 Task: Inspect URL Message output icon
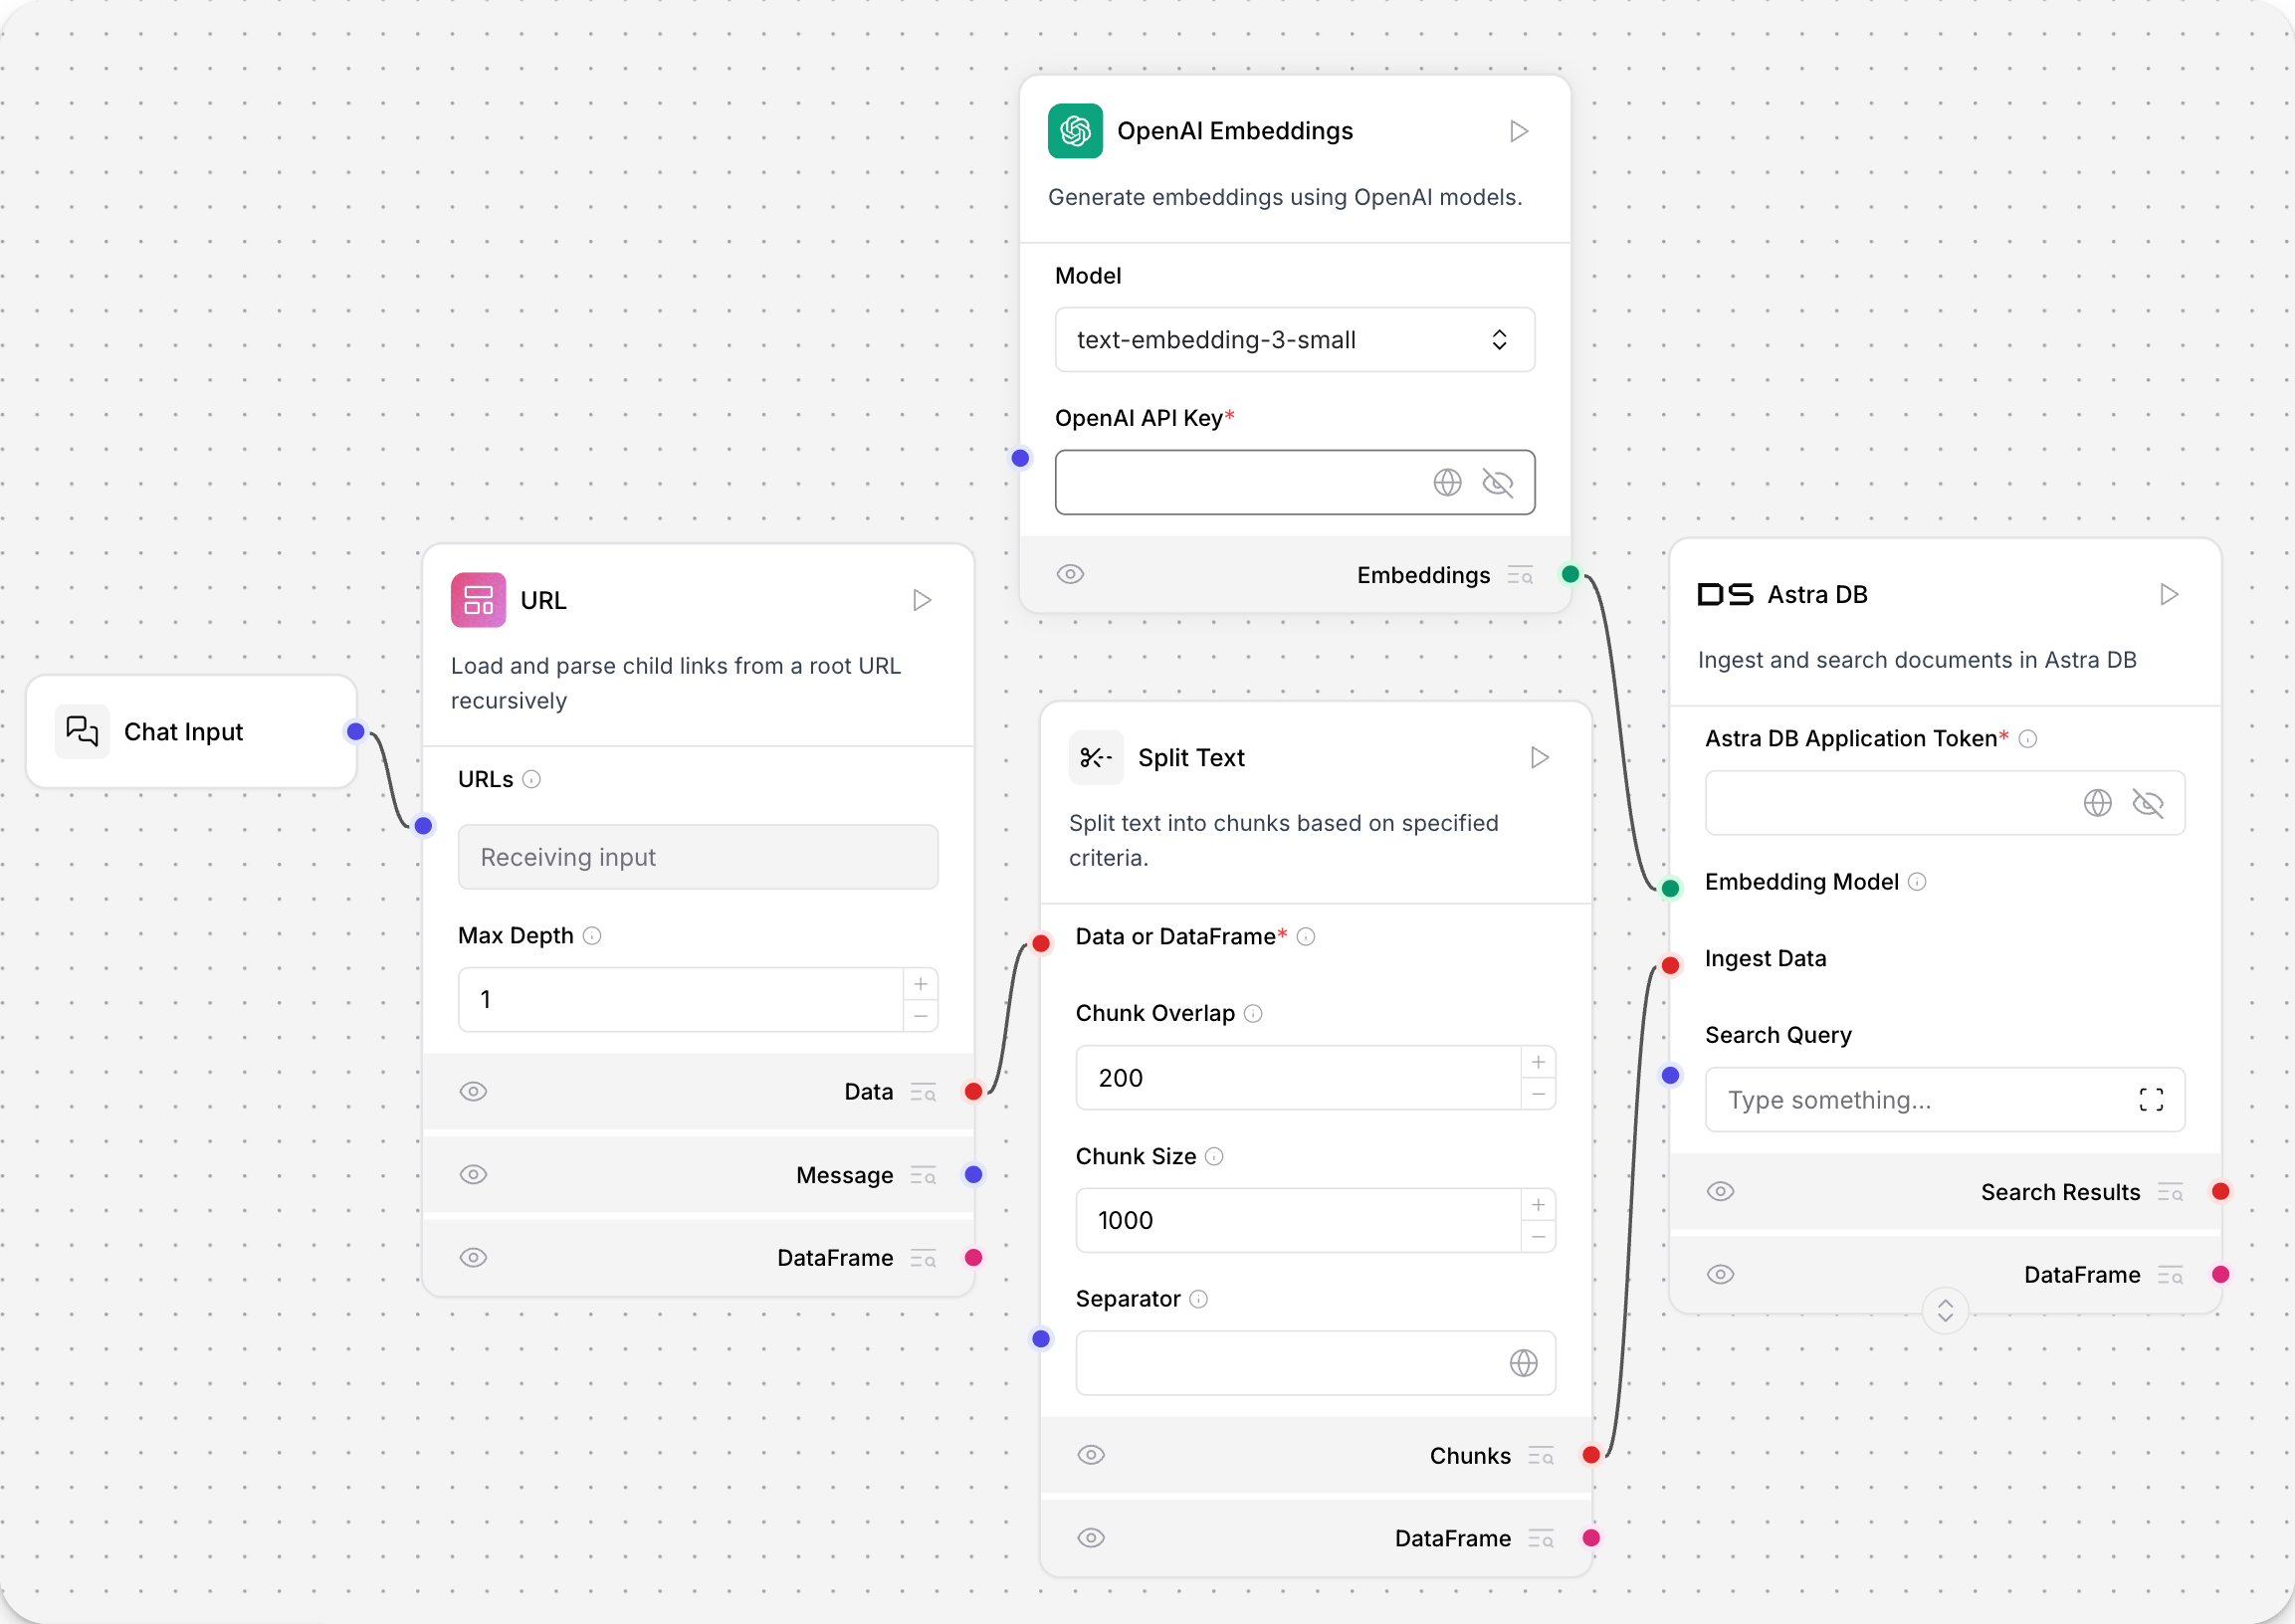pyautogui.click(x=923, y=1175)
